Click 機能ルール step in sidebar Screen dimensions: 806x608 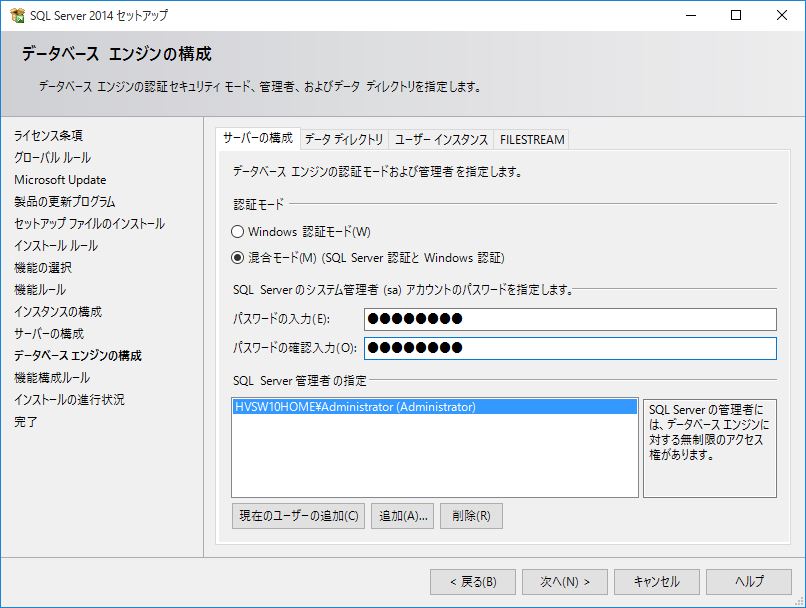[40, 290]
